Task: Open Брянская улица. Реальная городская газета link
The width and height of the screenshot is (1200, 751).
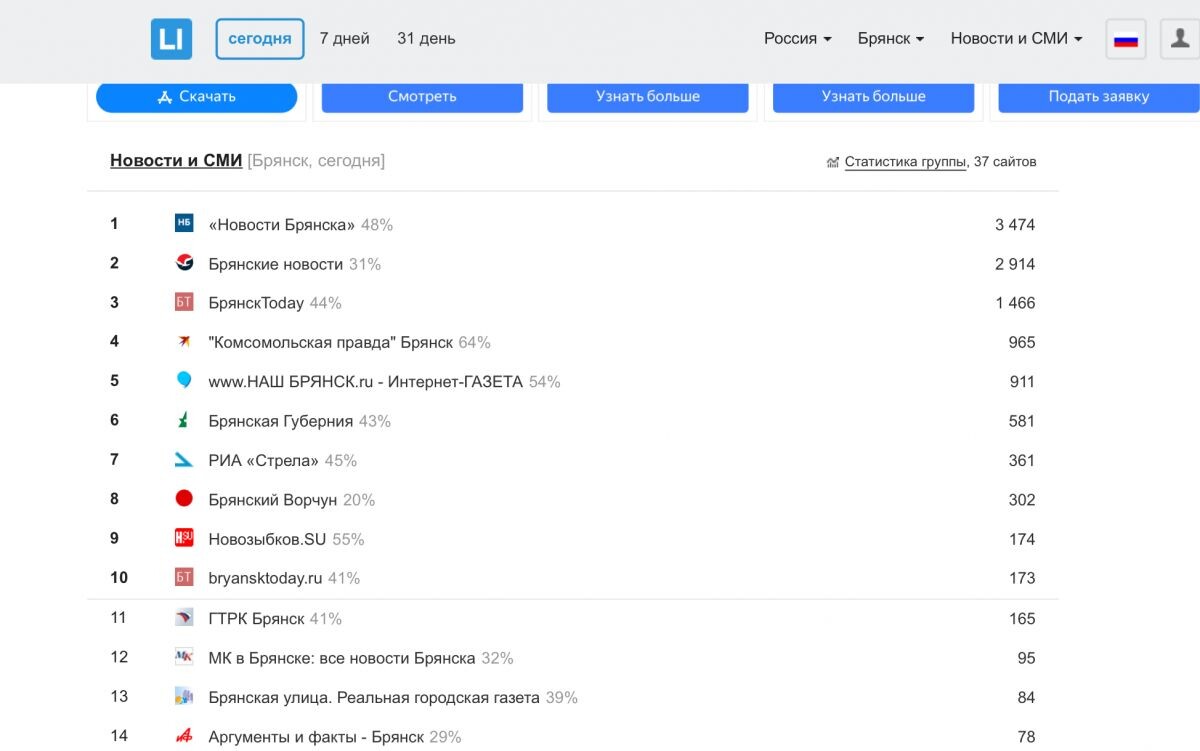Action: coord(374,698)
